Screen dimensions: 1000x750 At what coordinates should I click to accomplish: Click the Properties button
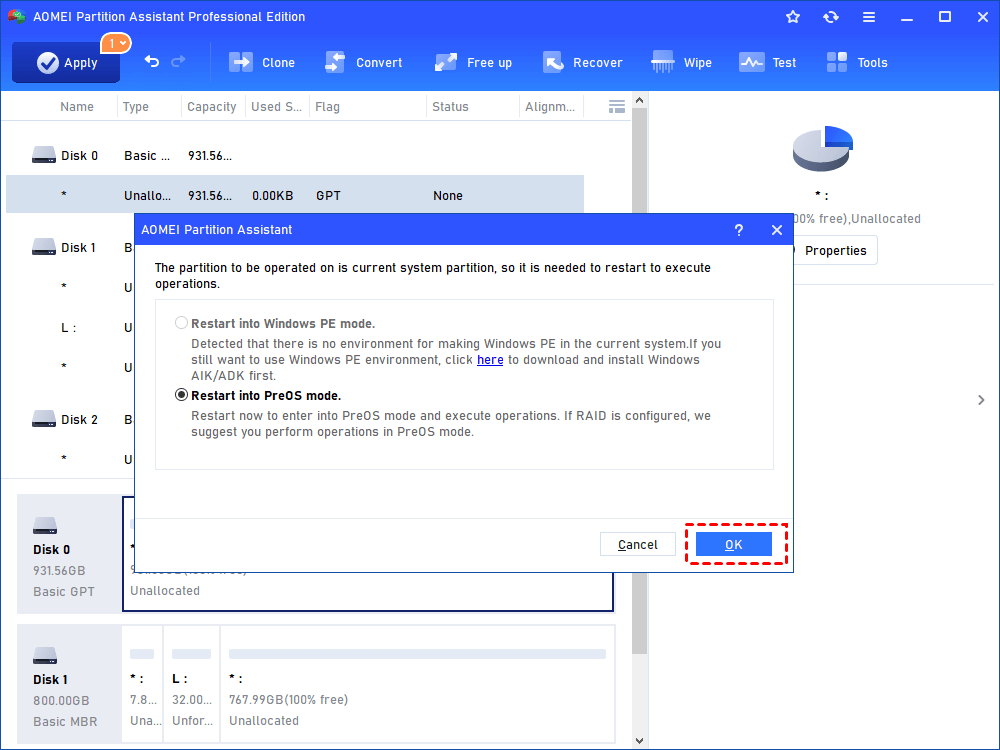(x=835, y=251)
